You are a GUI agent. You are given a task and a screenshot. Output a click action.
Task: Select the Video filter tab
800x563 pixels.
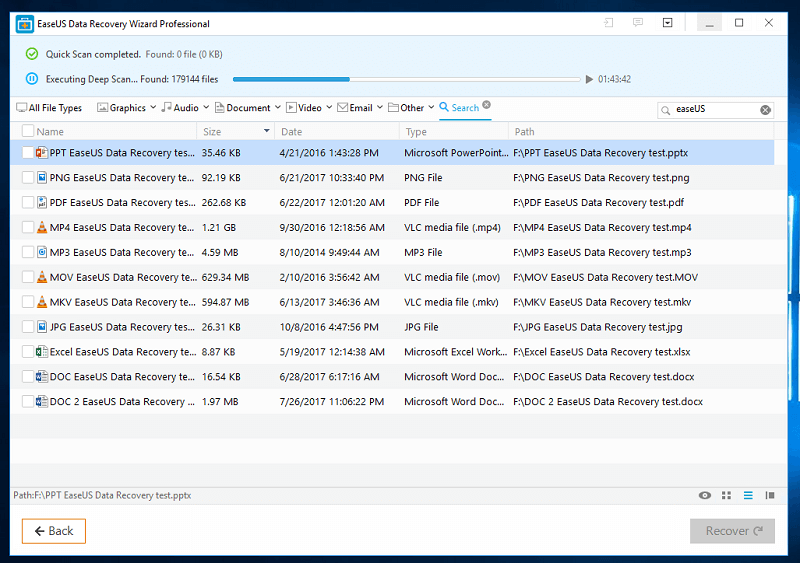click(x=304, y=108)
